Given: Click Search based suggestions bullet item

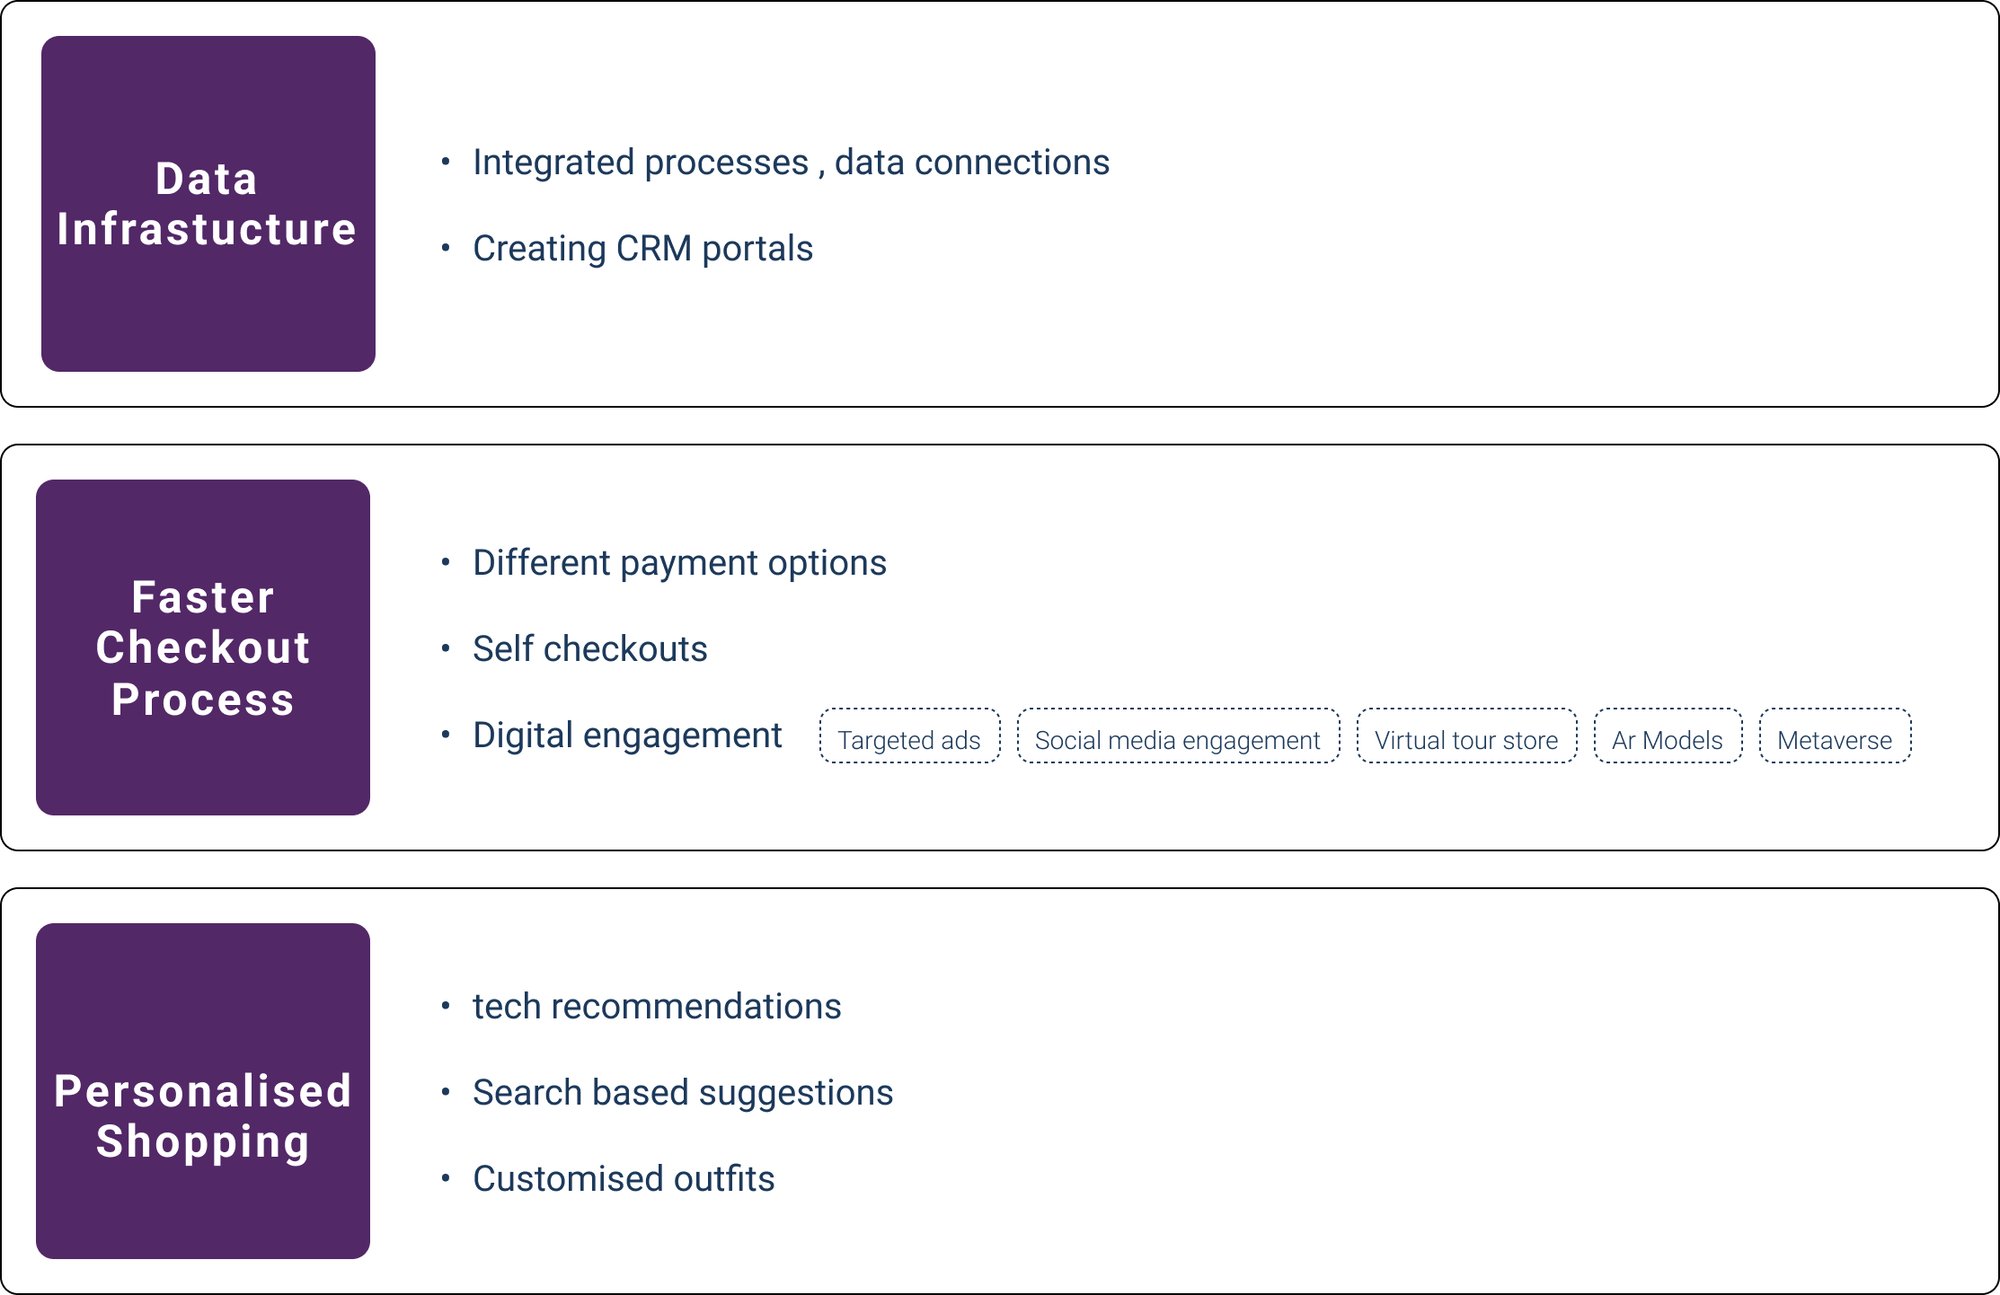Looking at the screenshot, I should tap(683, 1092).
